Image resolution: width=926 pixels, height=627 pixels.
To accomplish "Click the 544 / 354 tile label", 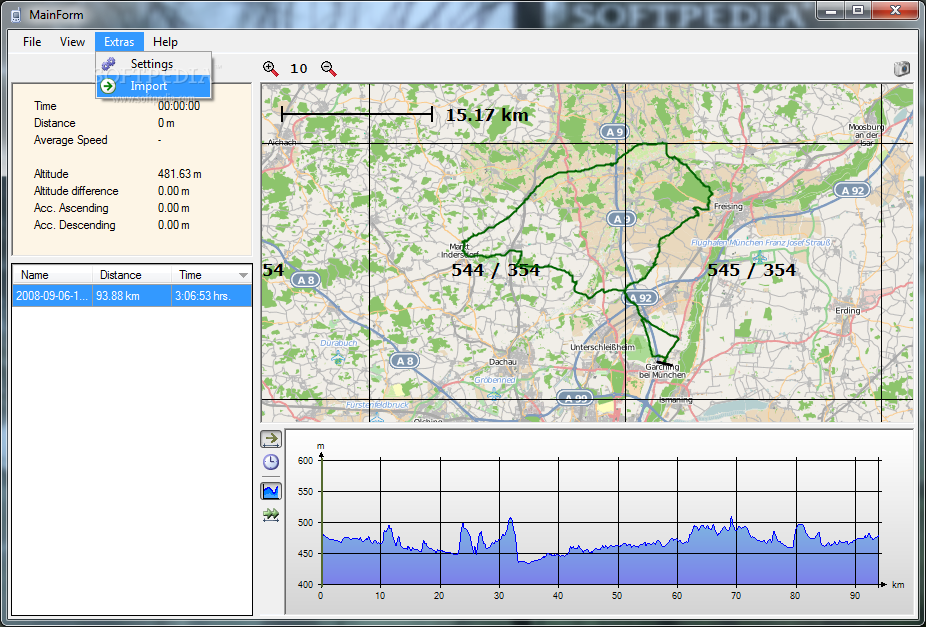I will 495,270.
